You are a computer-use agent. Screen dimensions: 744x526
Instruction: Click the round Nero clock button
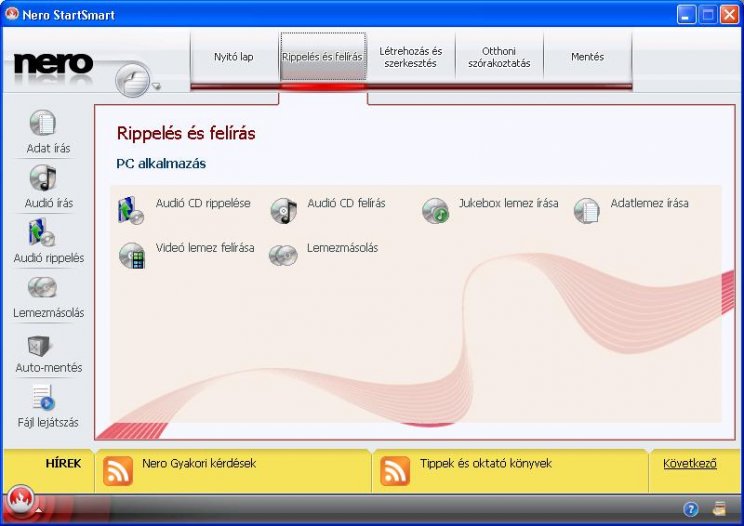(133, 79)
